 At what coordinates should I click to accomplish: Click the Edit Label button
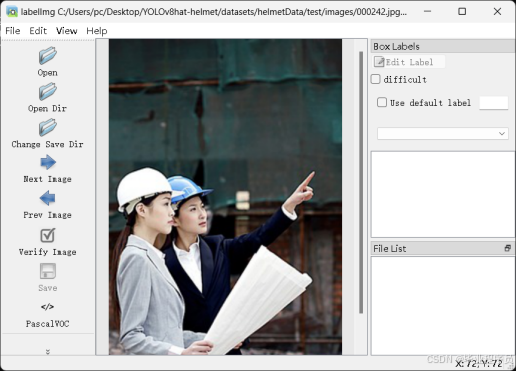pyautogui.click(x=408, y=62)
